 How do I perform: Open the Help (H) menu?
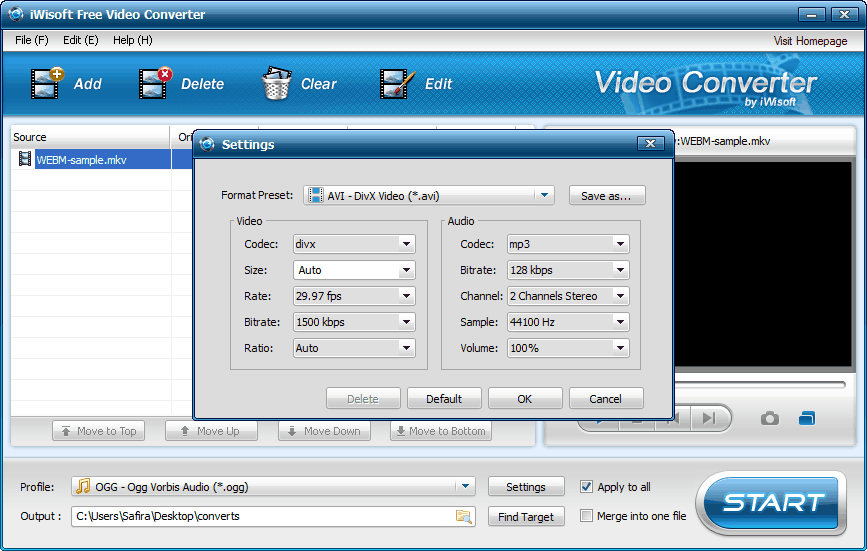point(133,40)
